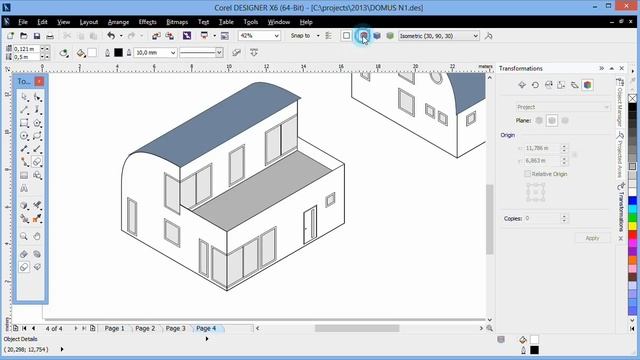
Task: Print using the printer icon
Action: (x=50, y=36)
